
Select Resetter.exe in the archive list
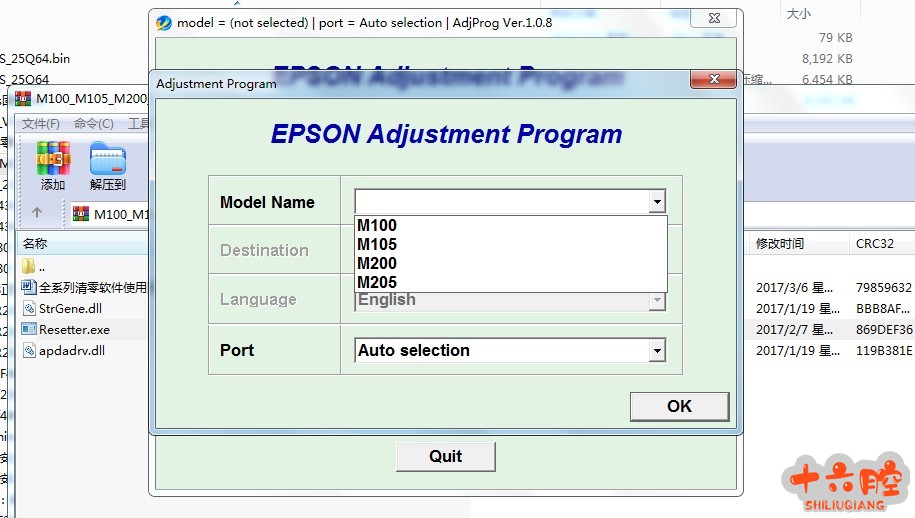click(74, 330)
